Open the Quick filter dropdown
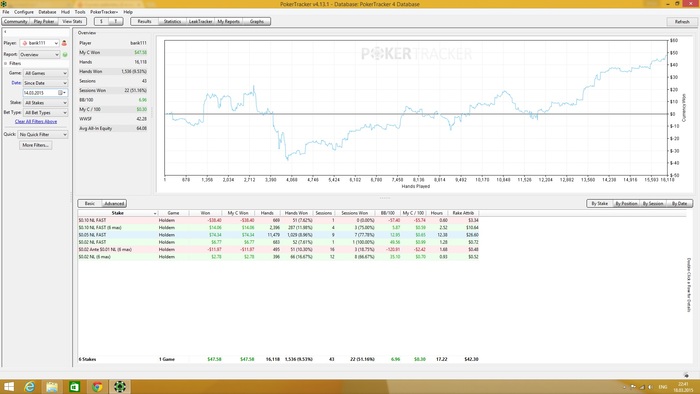The height and width of the screenshot is (394, 700). [43, 134]
